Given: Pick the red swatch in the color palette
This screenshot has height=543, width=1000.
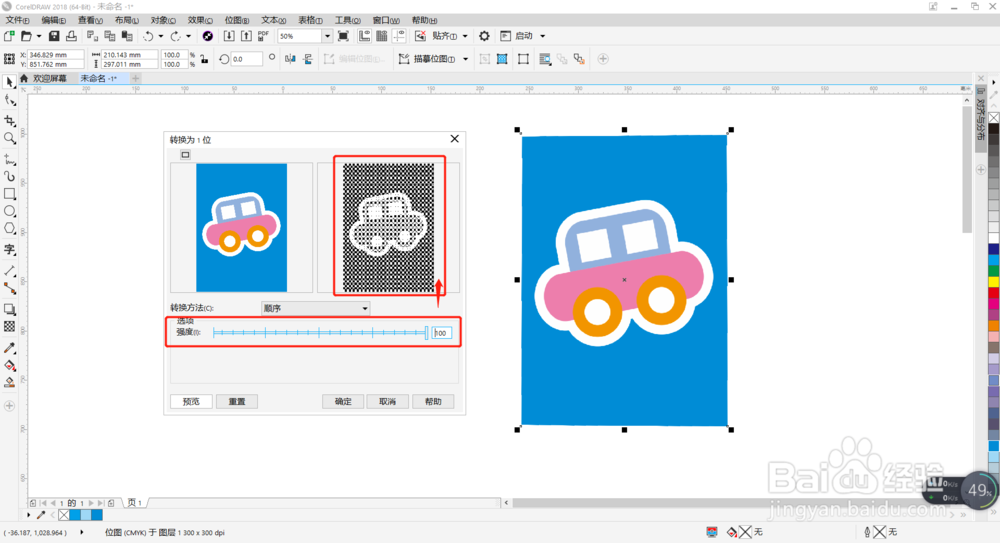Looking at the screenshot, I should pyautogui.click(x=994, y=292).
